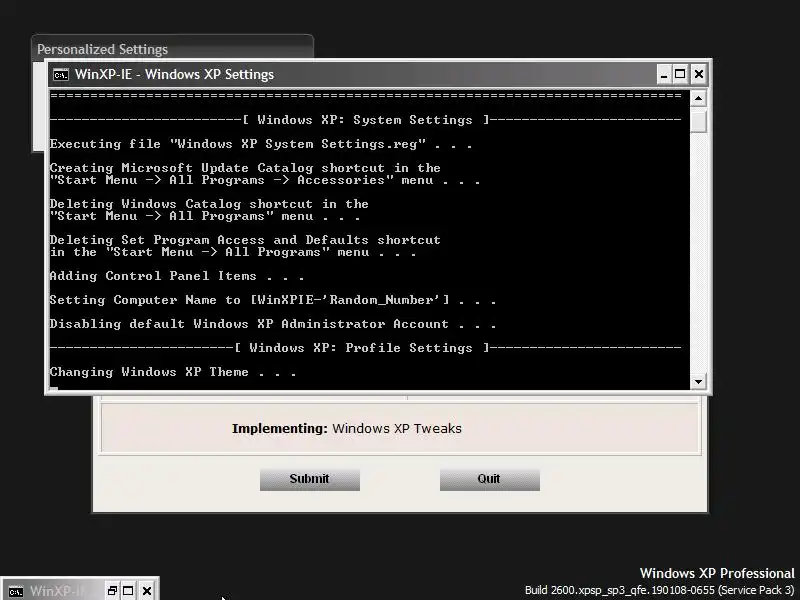Screen dimensions: 800x600
Task: Click the "Changing Windows XP Theme" console line
Action: (172, 372)
